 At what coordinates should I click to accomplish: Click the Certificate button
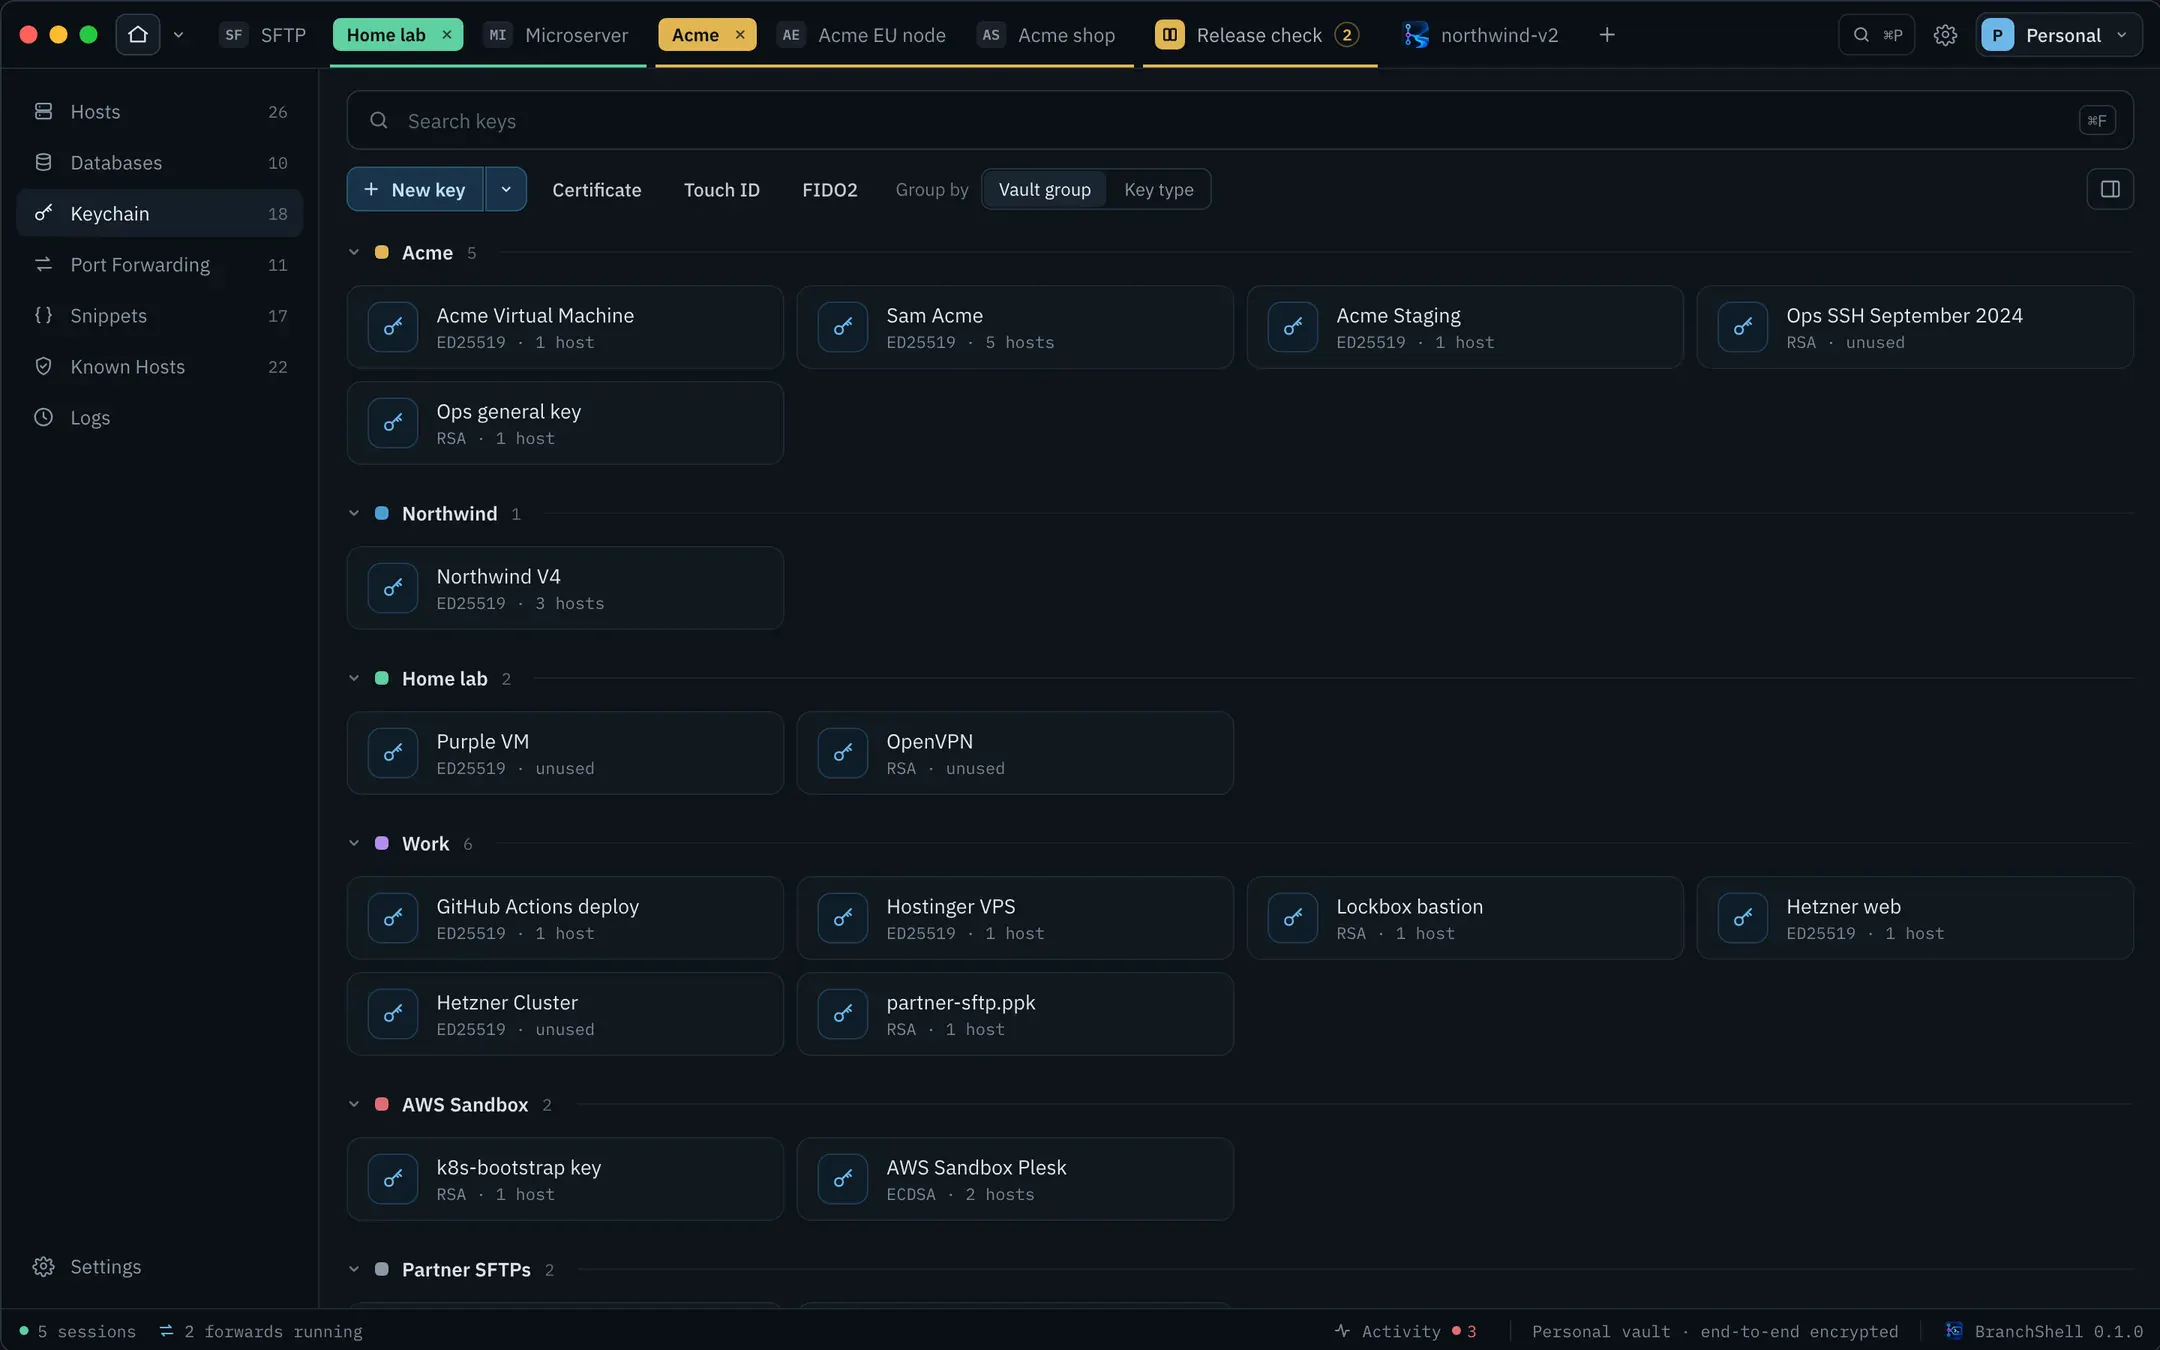(596, 189)
